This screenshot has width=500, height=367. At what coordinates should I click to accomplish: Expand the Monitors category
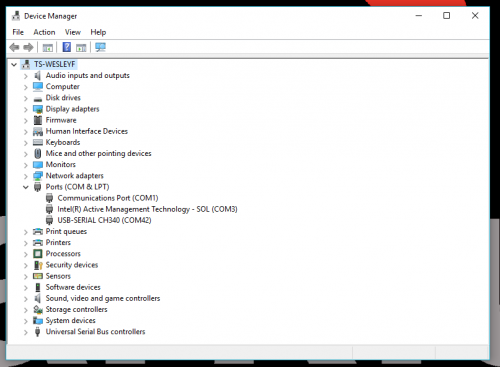(26, 165)
